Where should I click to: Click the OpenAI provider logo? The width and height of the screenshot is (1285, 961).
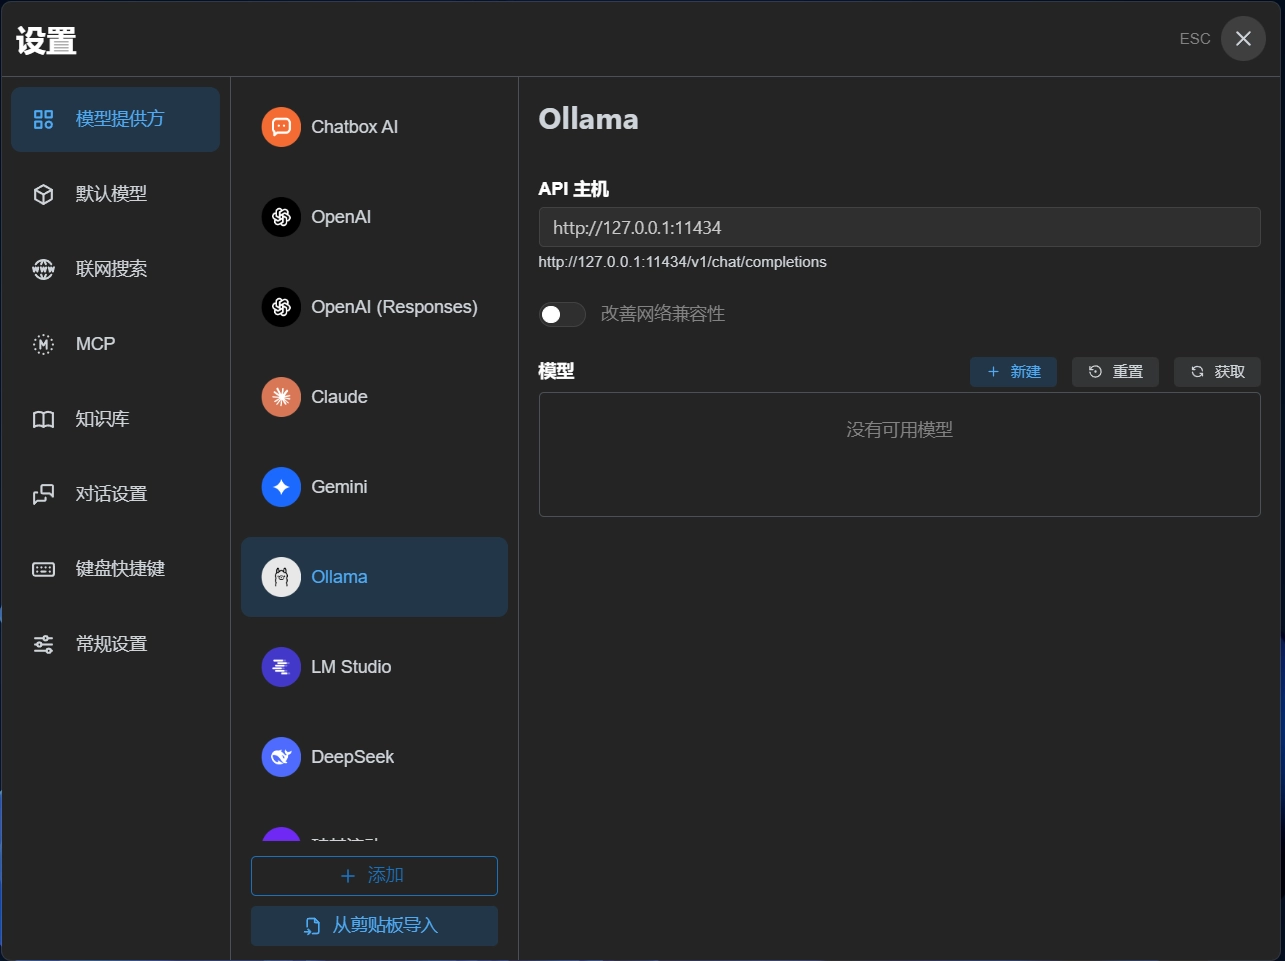pos(281,217)
